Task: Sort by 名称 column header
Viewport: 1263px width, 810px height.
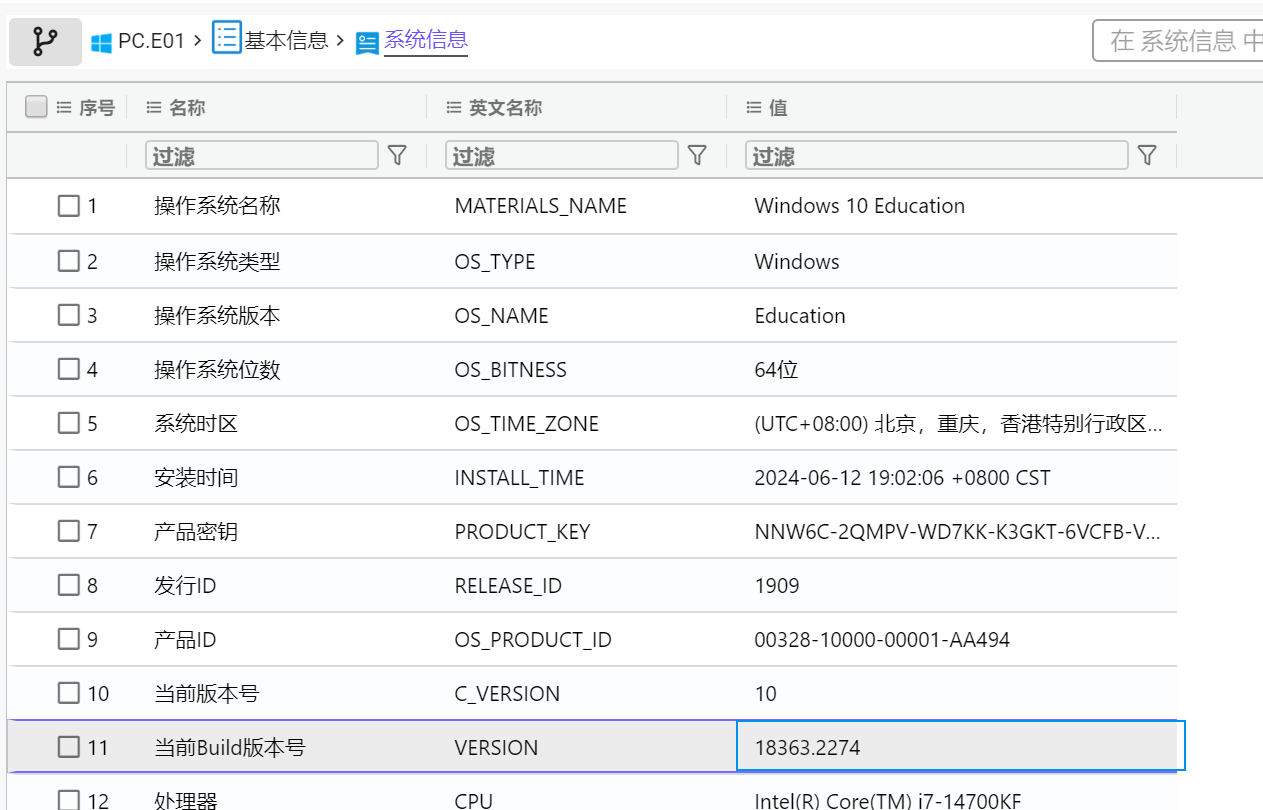Action: (187, 108)
